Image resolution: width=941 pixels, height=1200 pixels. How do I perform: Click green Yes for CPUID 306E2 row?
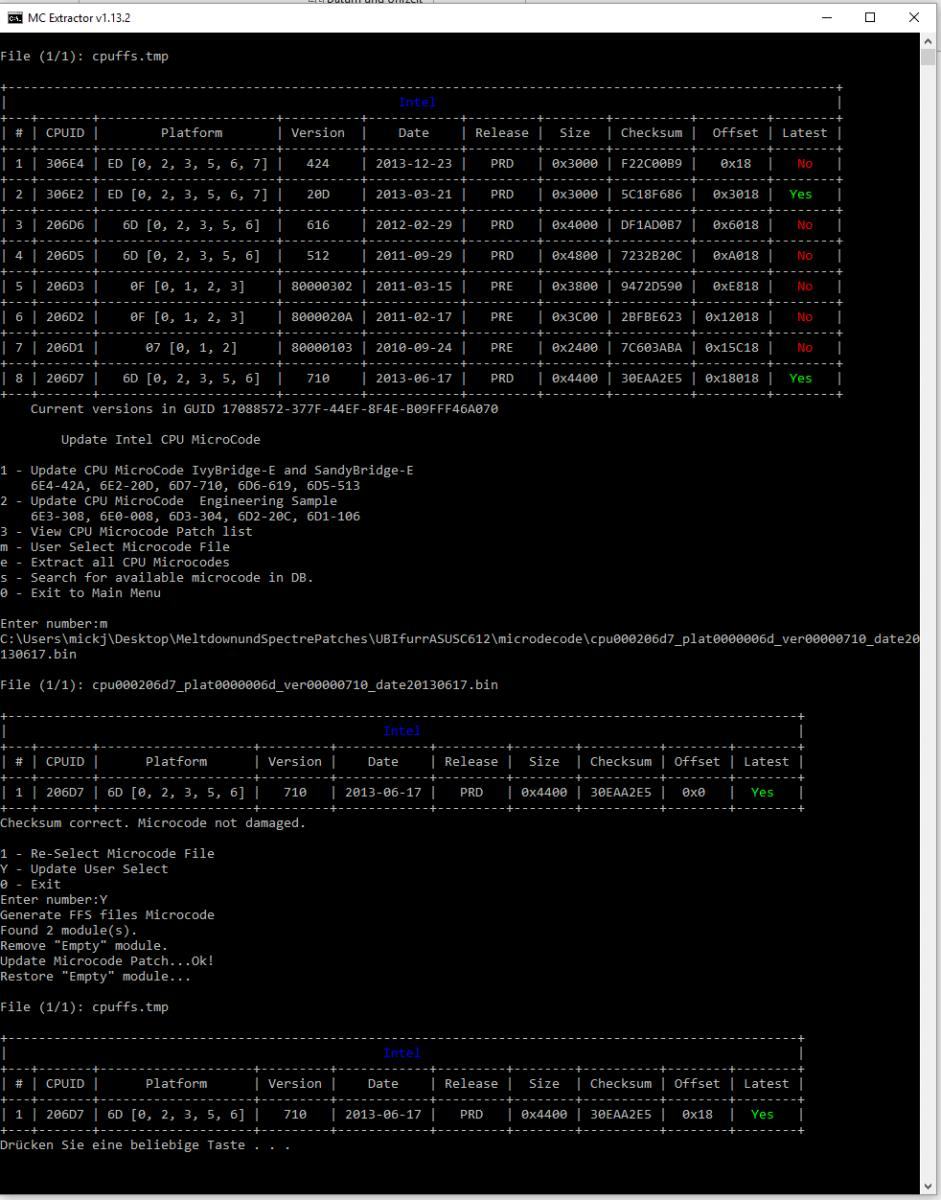801,194
